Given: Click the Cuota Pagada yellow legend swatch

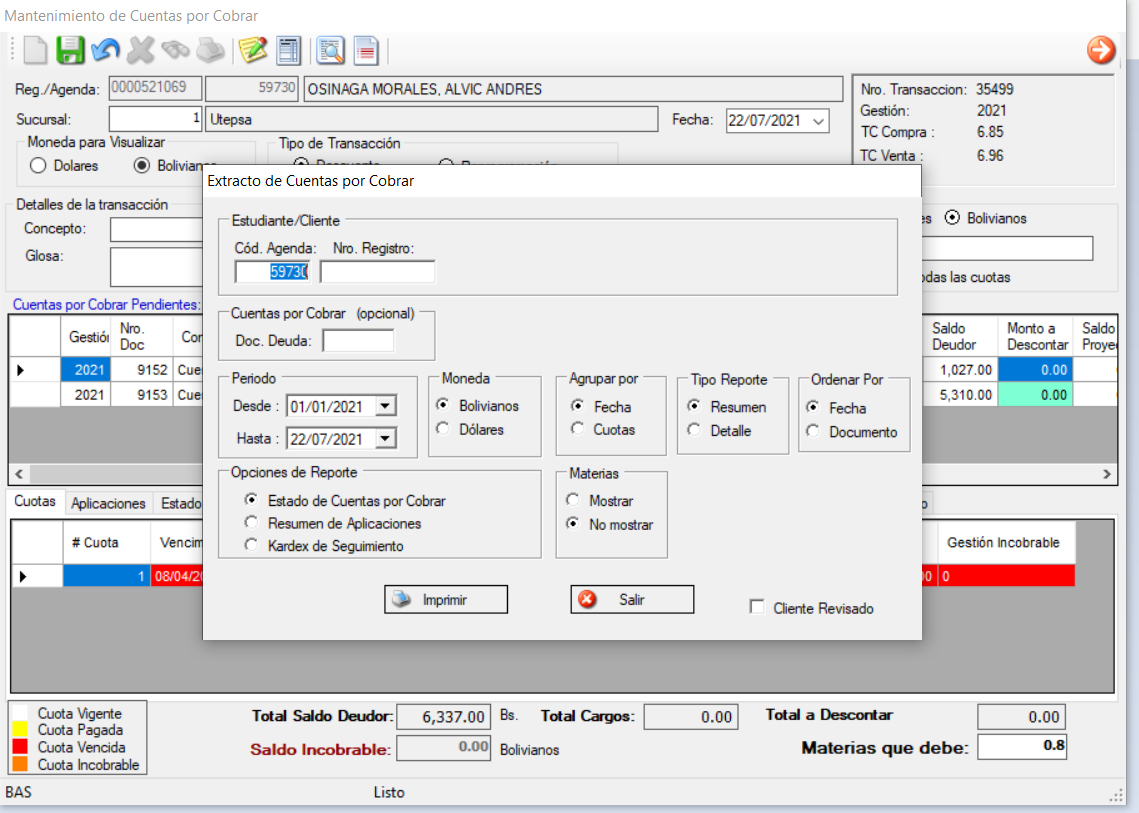Looking at the screenshot, I should (20, 729).
